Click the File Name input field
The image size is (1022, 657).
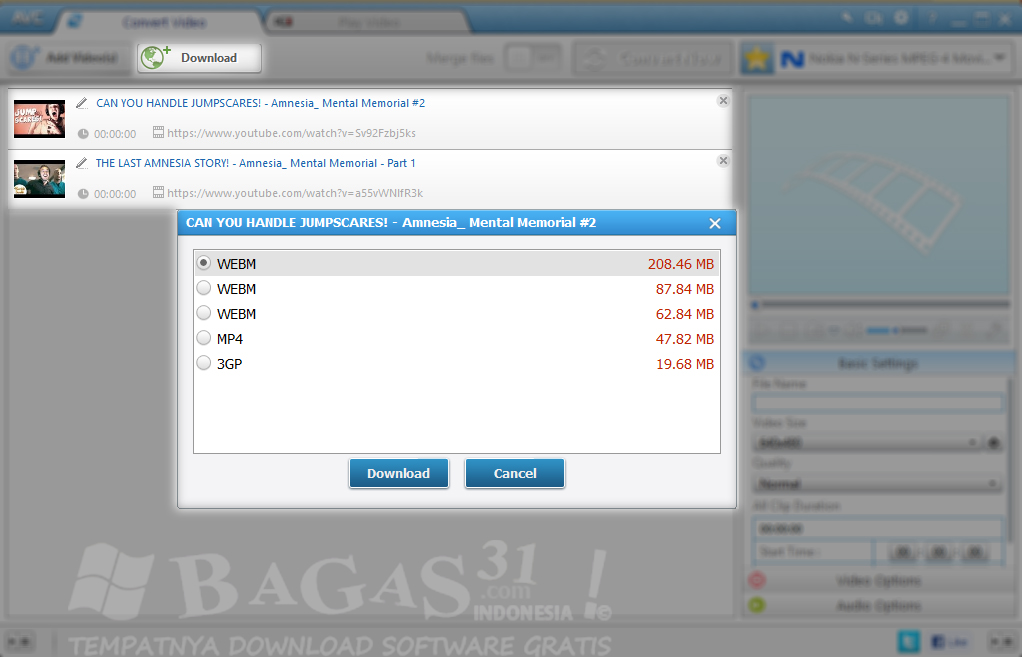tap(877, 403)
